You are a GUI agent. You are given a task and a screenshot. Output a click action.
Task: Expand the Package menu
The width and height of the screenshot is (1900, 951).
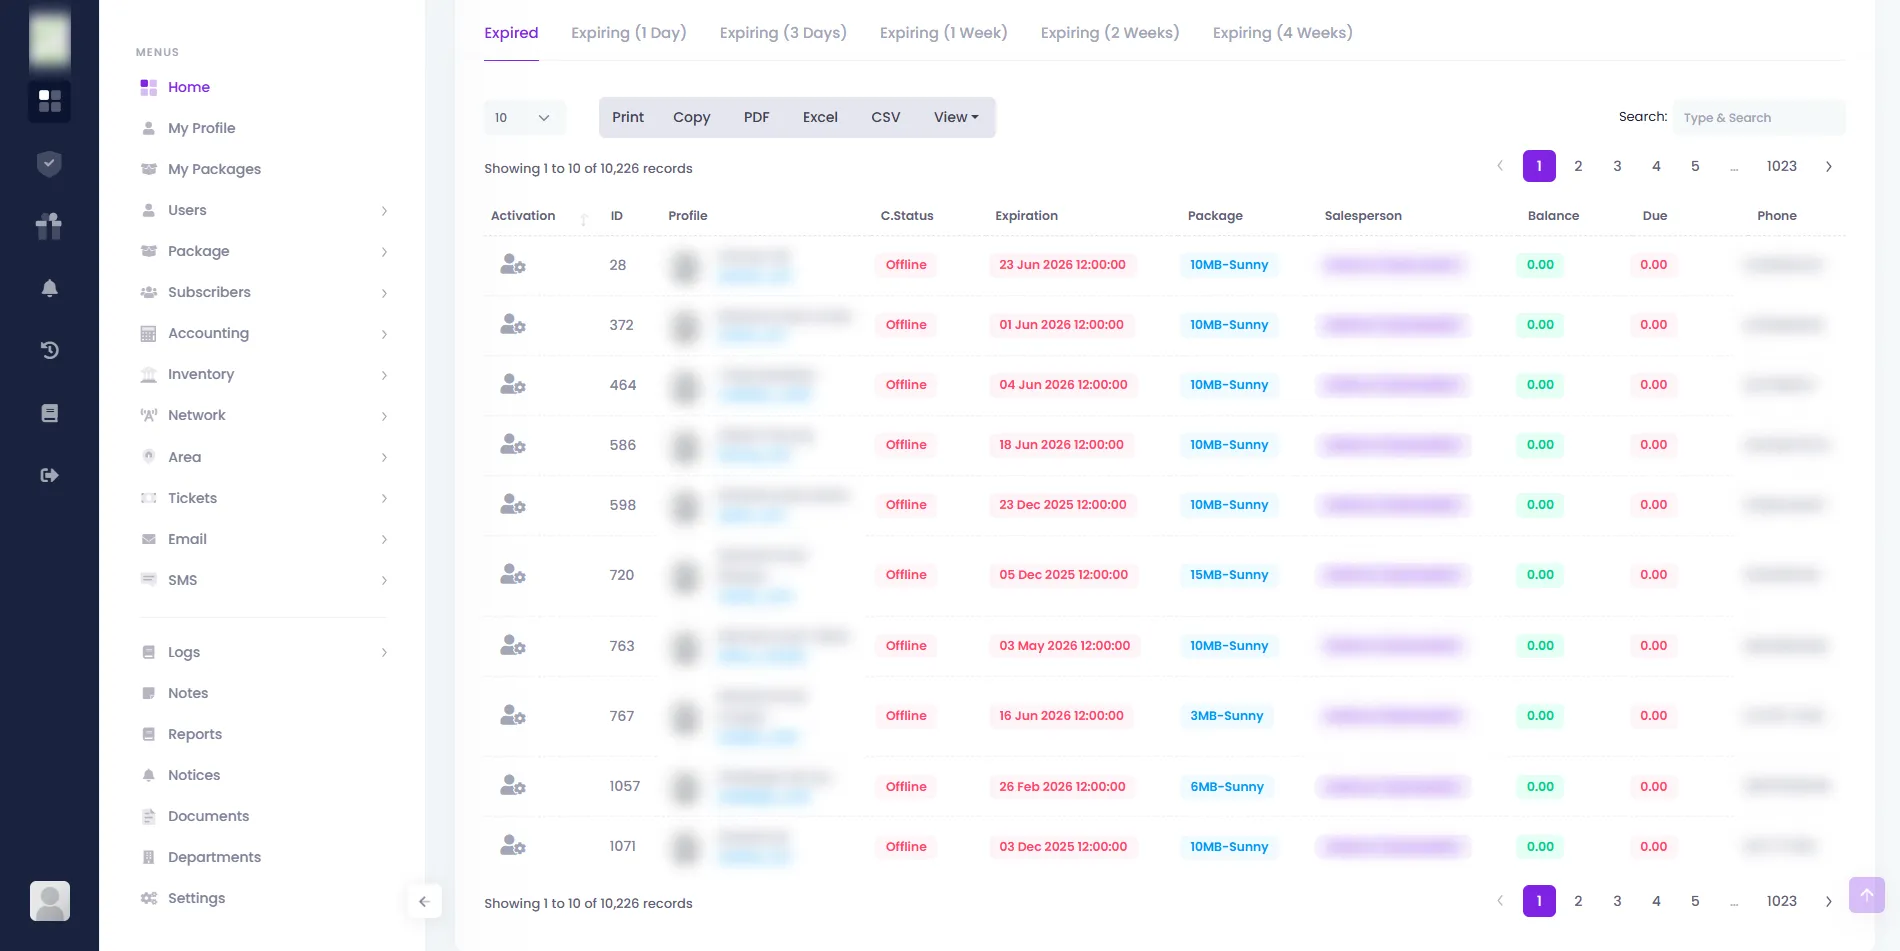click(263, 251)
